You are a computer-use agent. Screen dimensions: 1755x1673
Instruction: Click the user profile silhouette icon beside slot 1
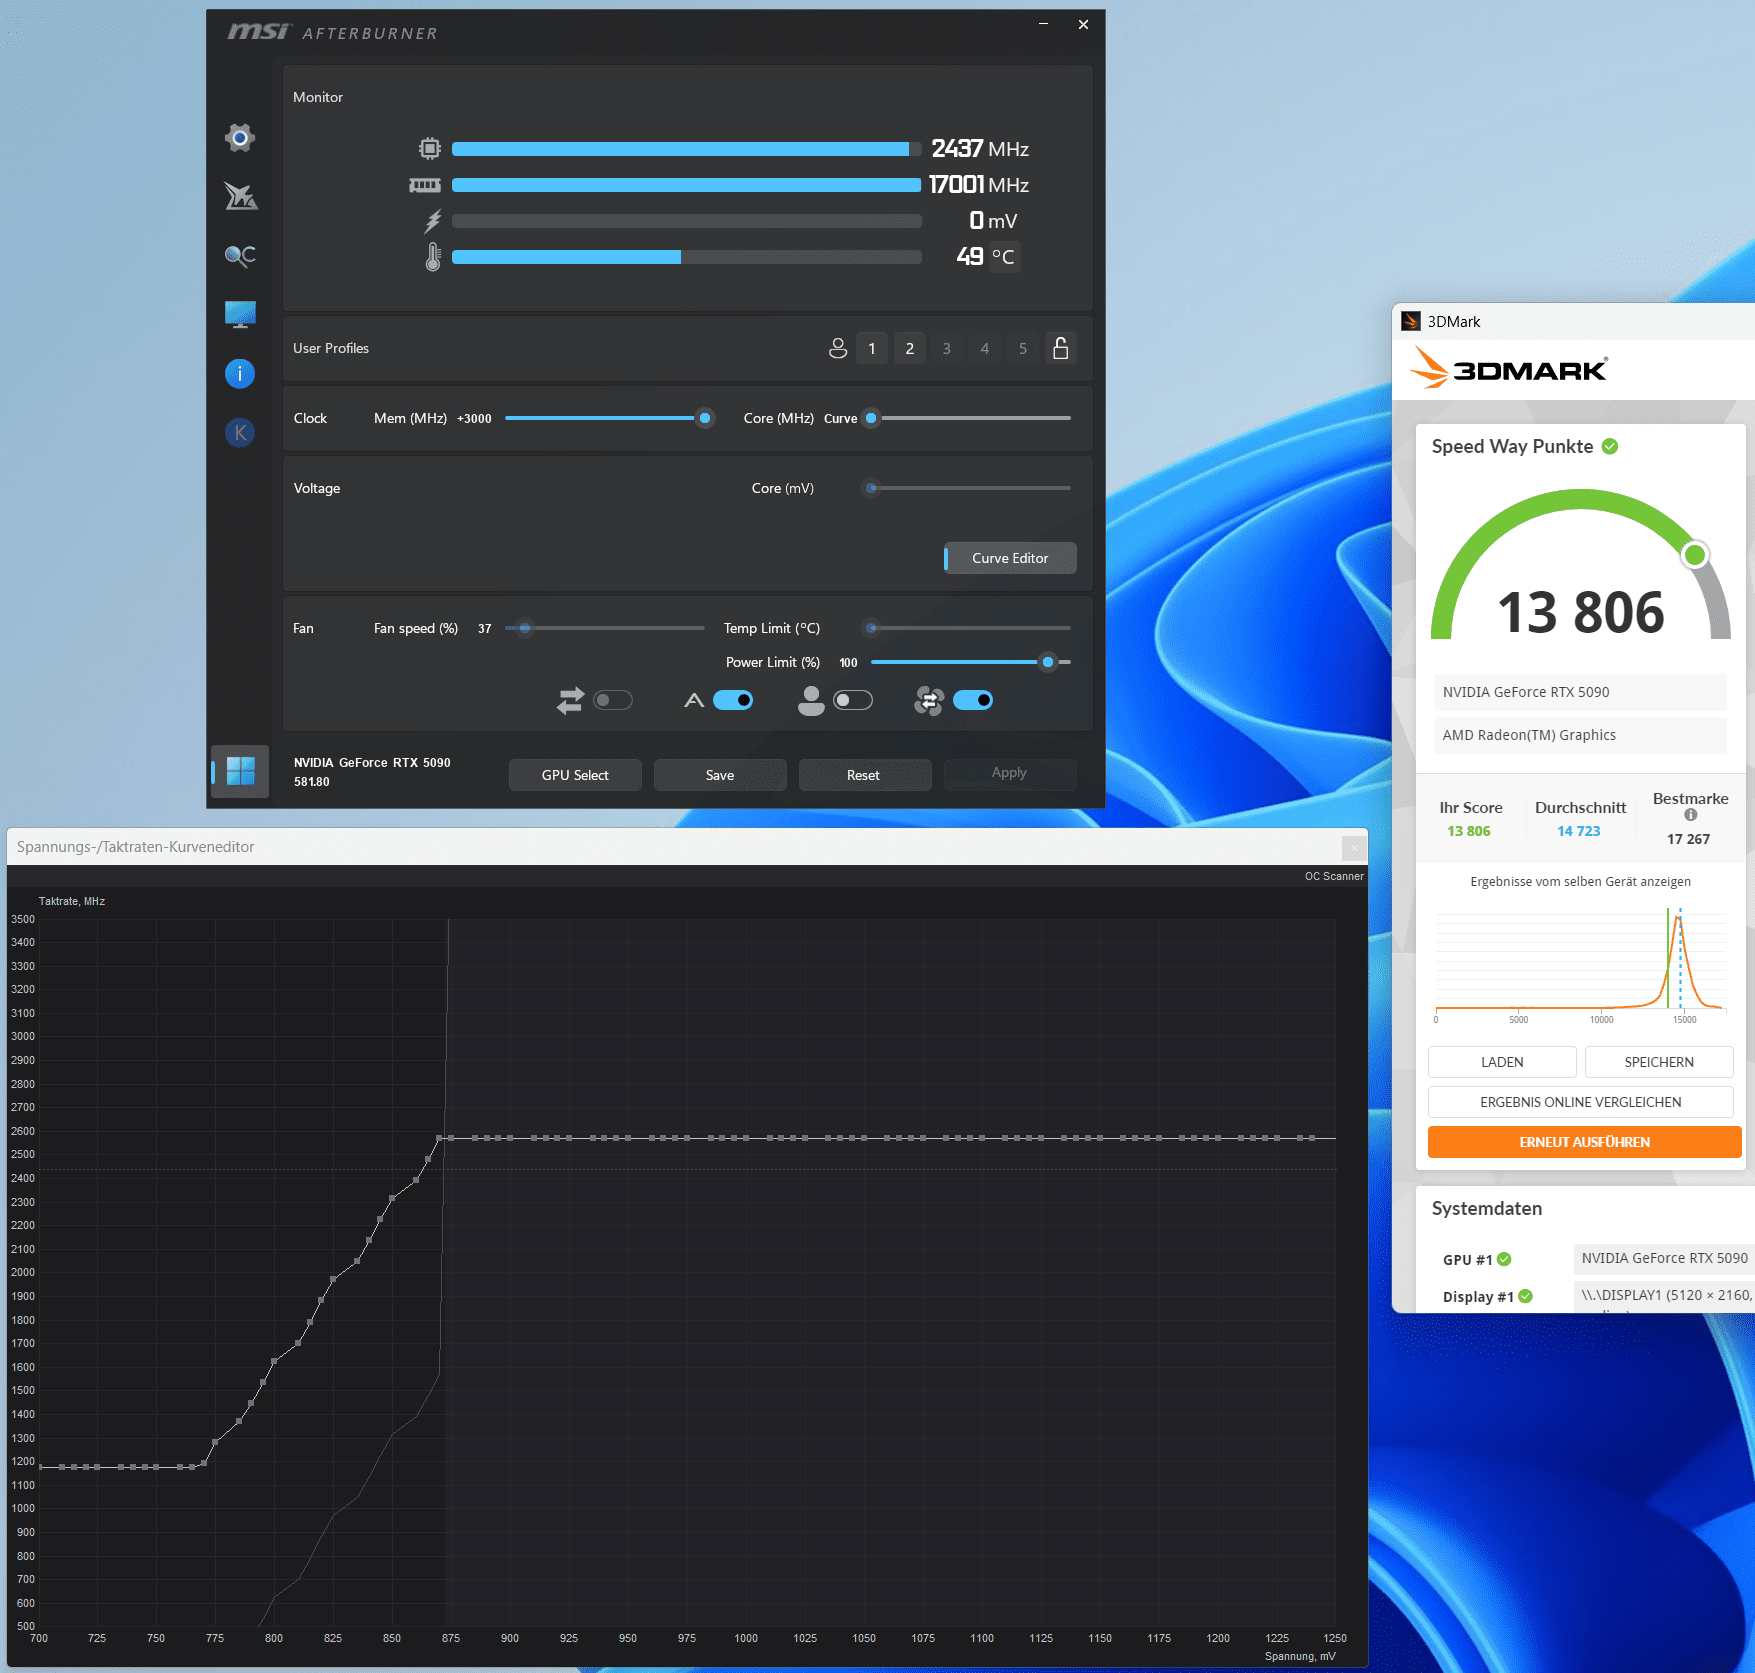coord(838,348)
